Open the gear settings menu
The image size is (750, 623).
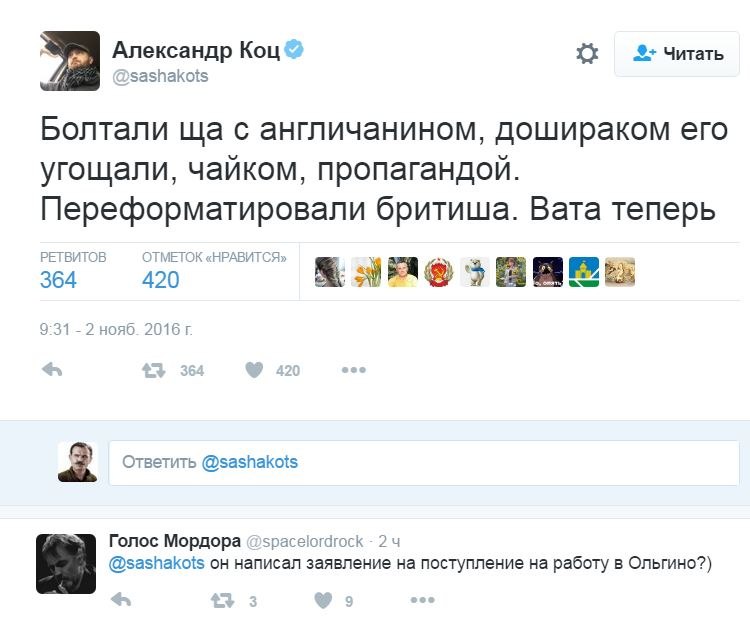coord(587,54)
